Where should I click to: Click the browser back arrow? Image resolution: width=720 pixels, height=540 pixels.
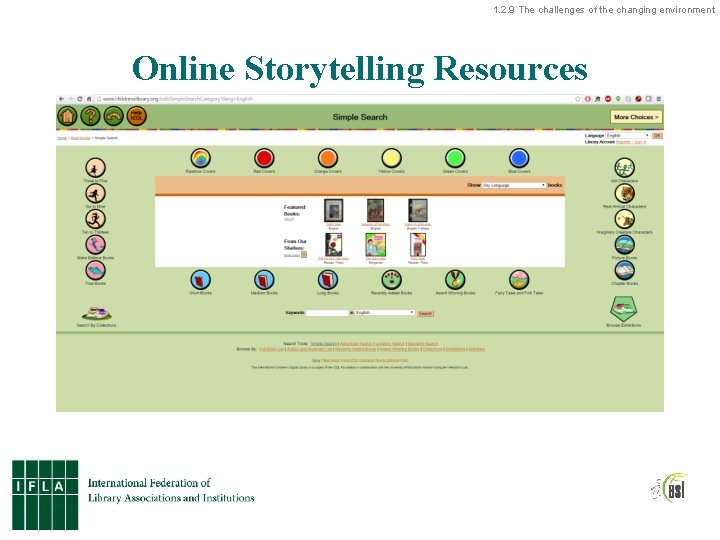62,99
